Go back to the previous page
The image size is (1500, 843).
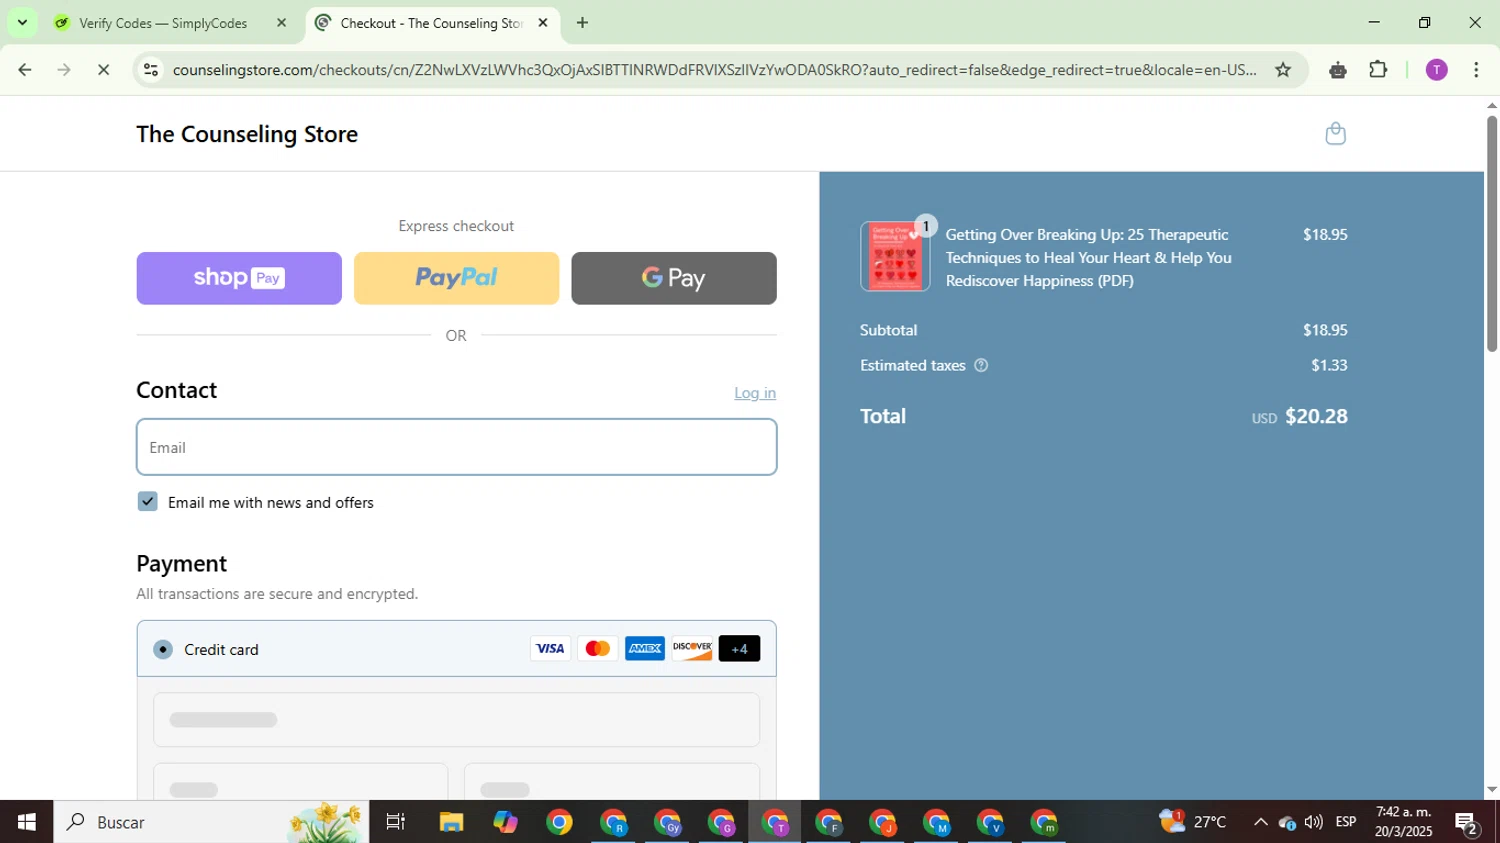[25, 70]
